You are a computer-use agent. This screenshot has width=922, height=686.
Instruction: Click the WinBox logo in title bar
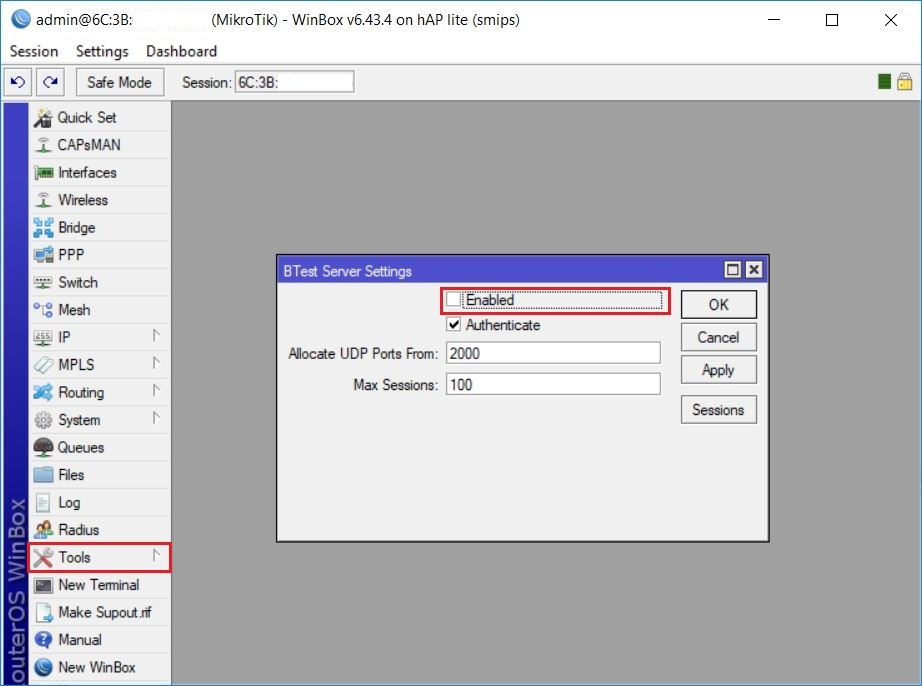21,19
